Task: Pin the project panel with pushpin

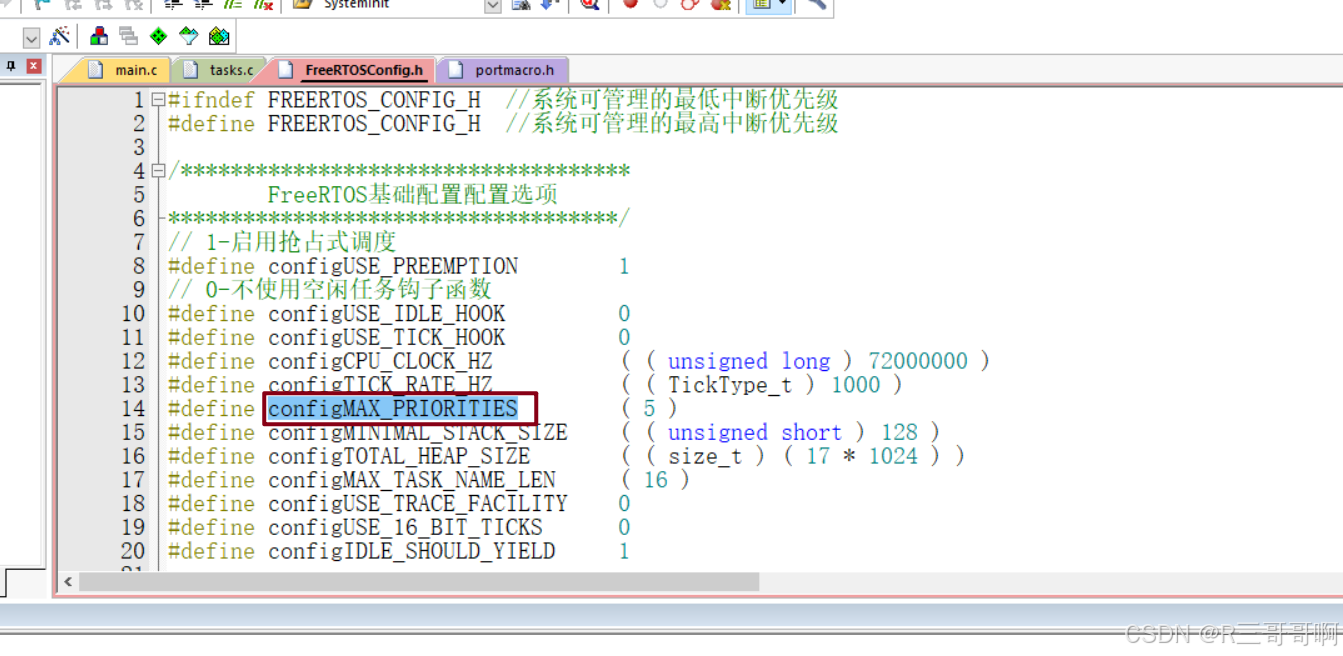Action: click(x=11, y=66)
